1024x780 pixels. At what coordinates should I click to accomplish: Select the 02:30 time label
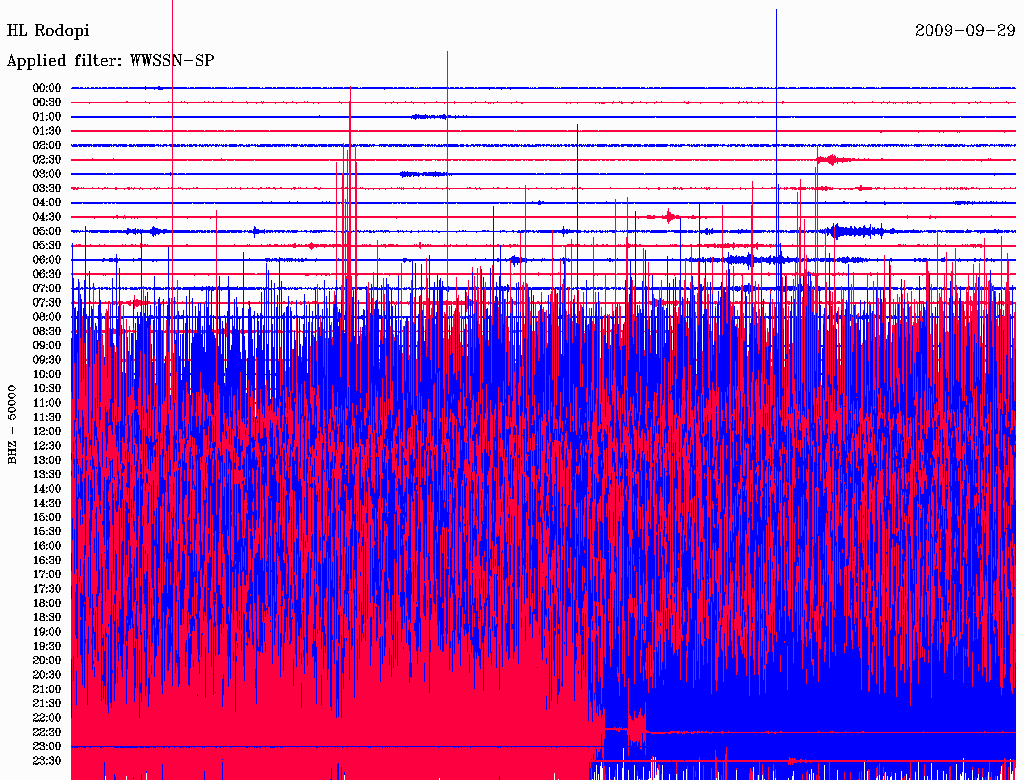[47, 159]
